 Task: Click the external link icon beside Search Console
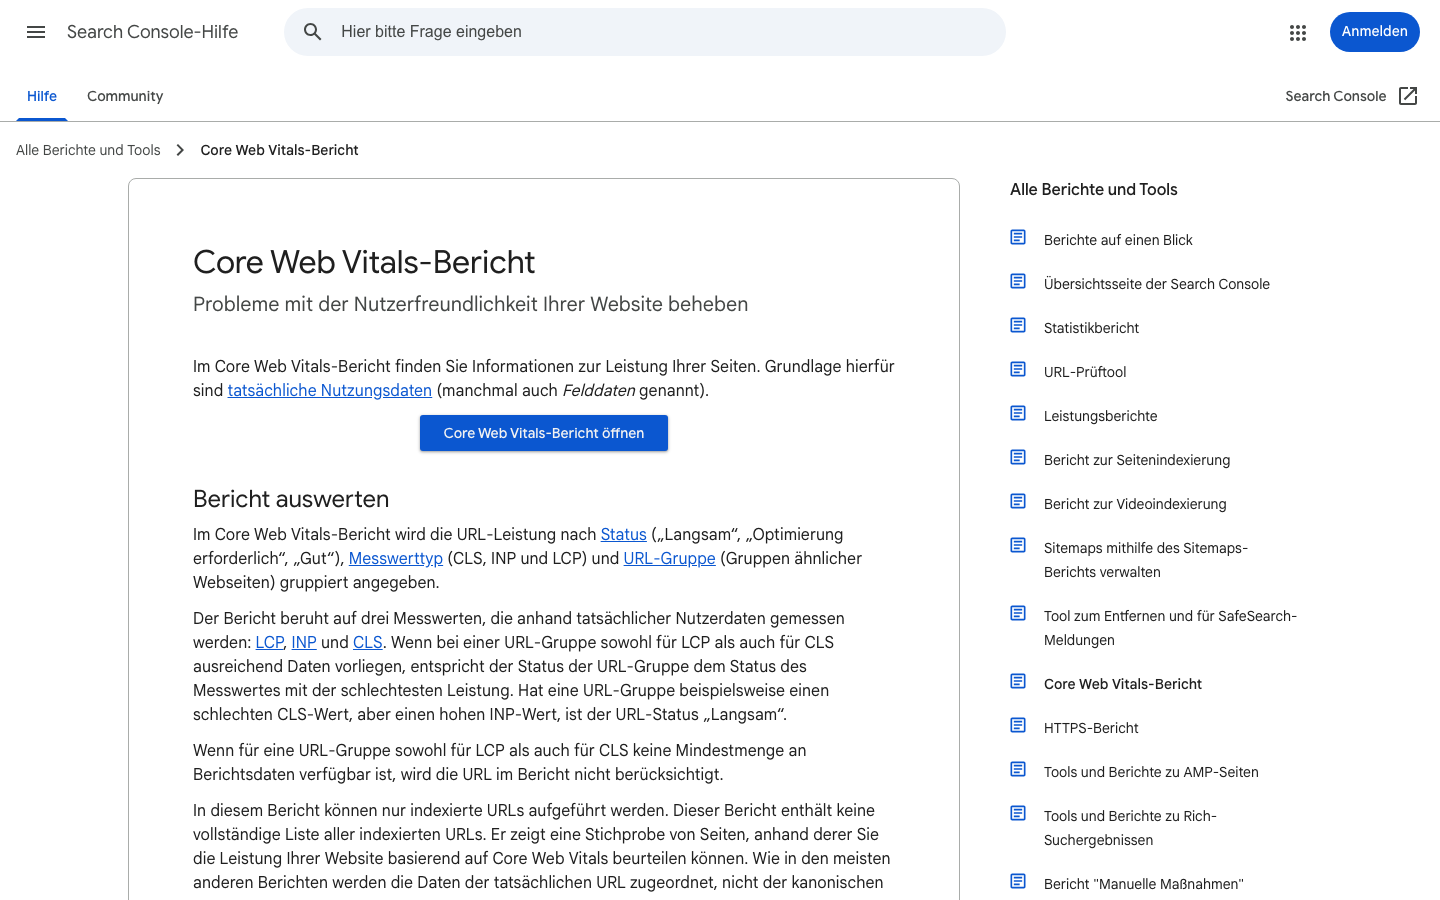click(1408, 96)
